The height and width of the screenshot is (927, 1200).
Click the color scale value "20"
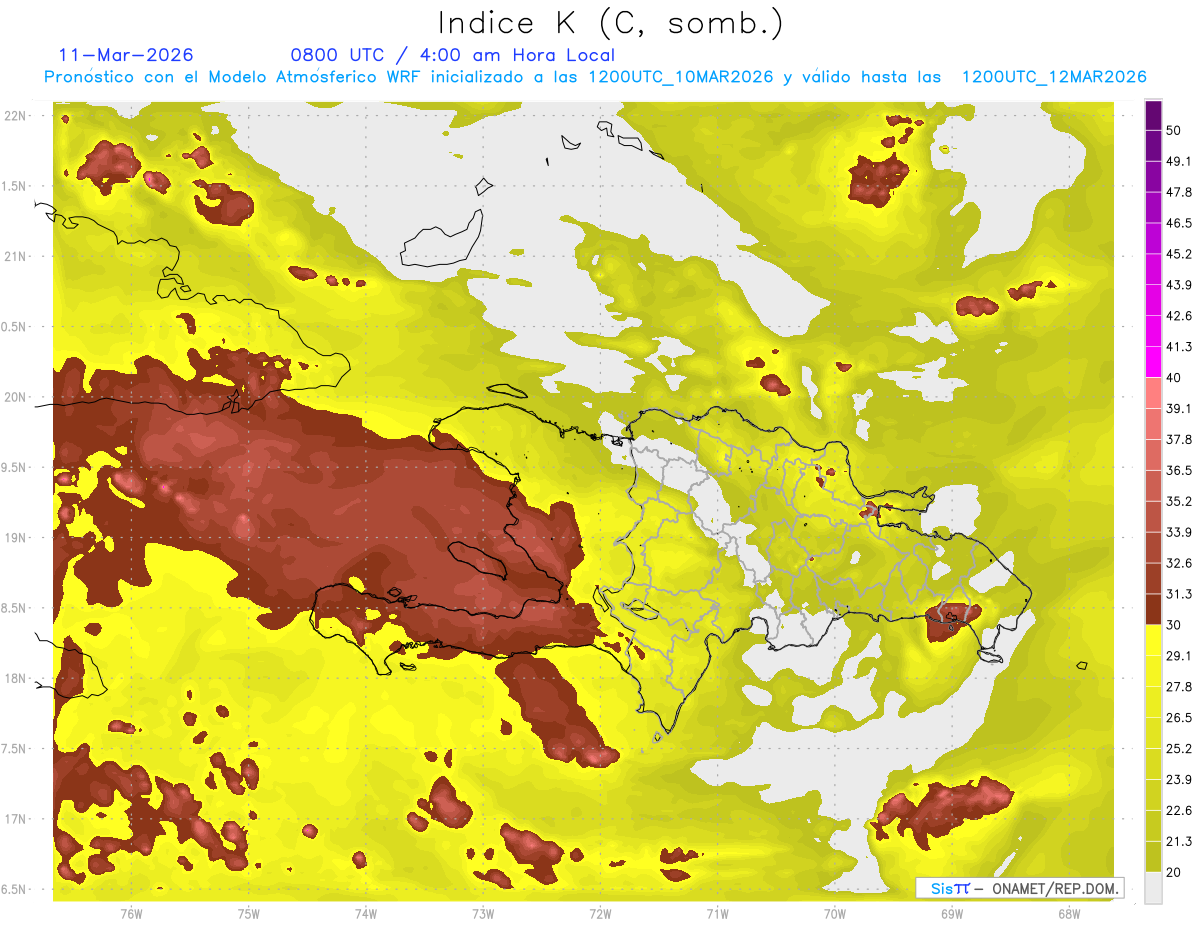1173,872
